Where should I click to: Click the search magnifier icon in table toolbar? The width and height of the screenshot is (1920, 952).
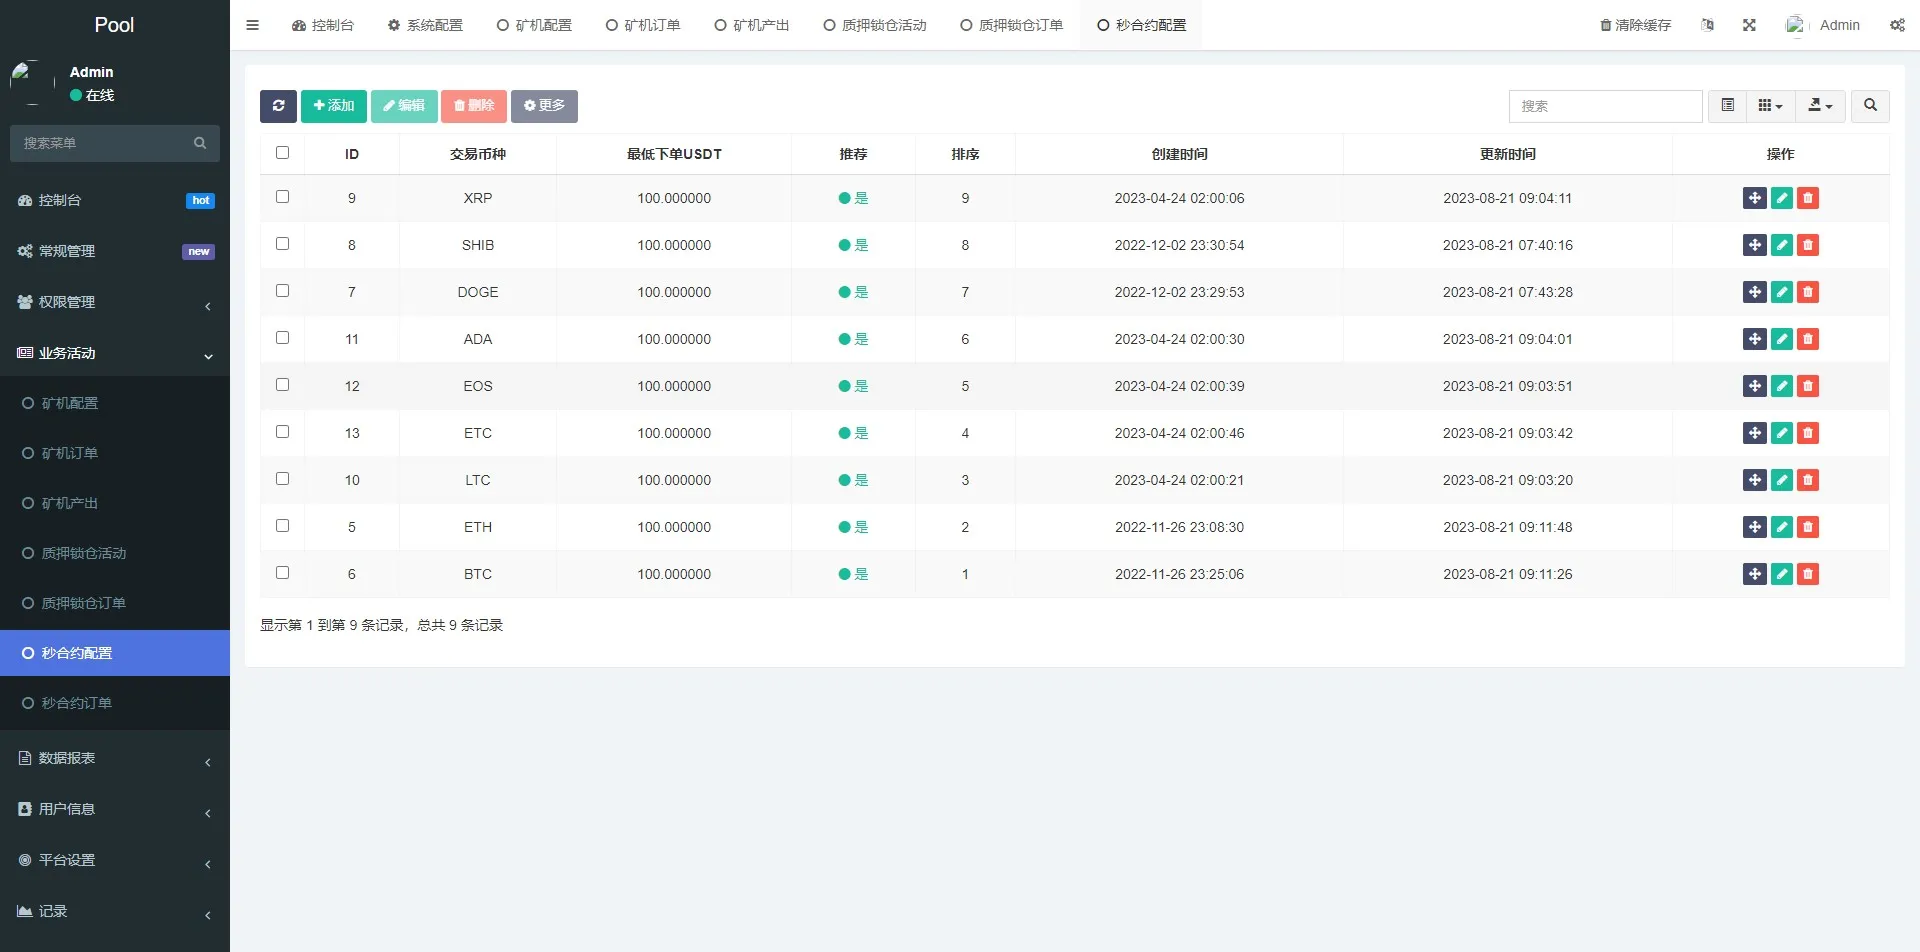click(1870, 106)
